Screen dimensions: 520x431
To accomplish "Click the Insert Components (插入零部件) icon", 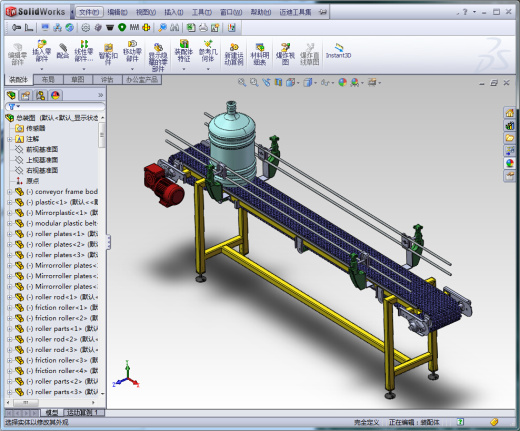I will coord(42,51).
